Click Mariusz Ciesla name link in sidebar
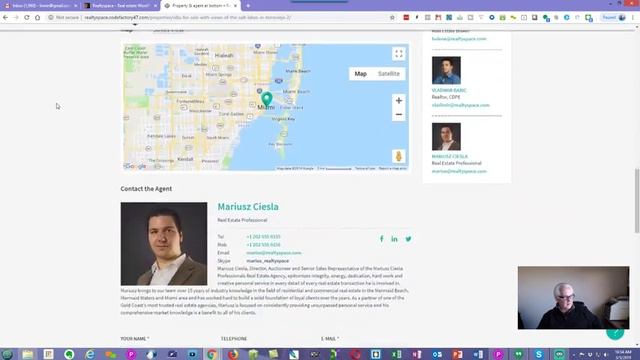 450,156
